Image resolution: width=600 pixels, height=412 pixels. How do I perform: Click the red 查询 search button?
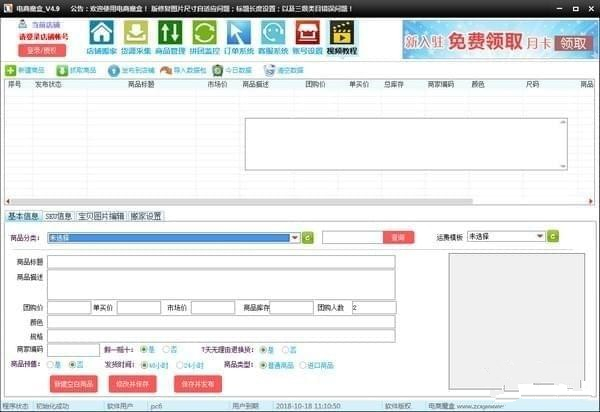coord(398,238)
